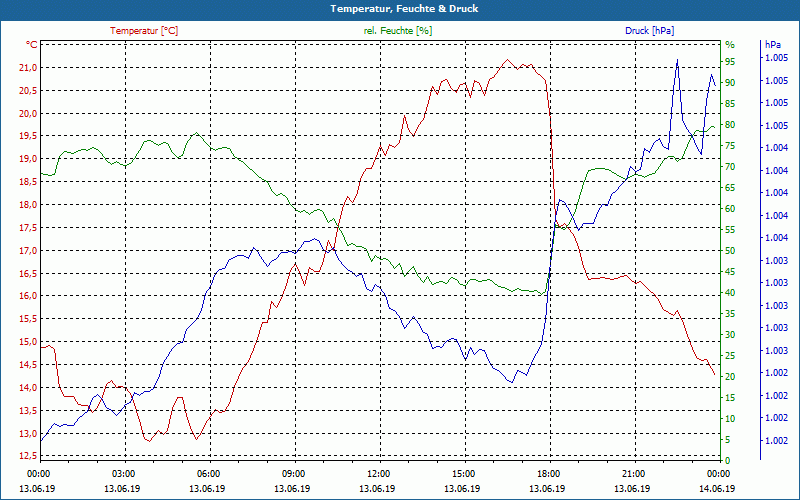Click the '80' humidity axis value
Image resolution: width=800 pixels, height=500 pixels.
click(730, 125)
